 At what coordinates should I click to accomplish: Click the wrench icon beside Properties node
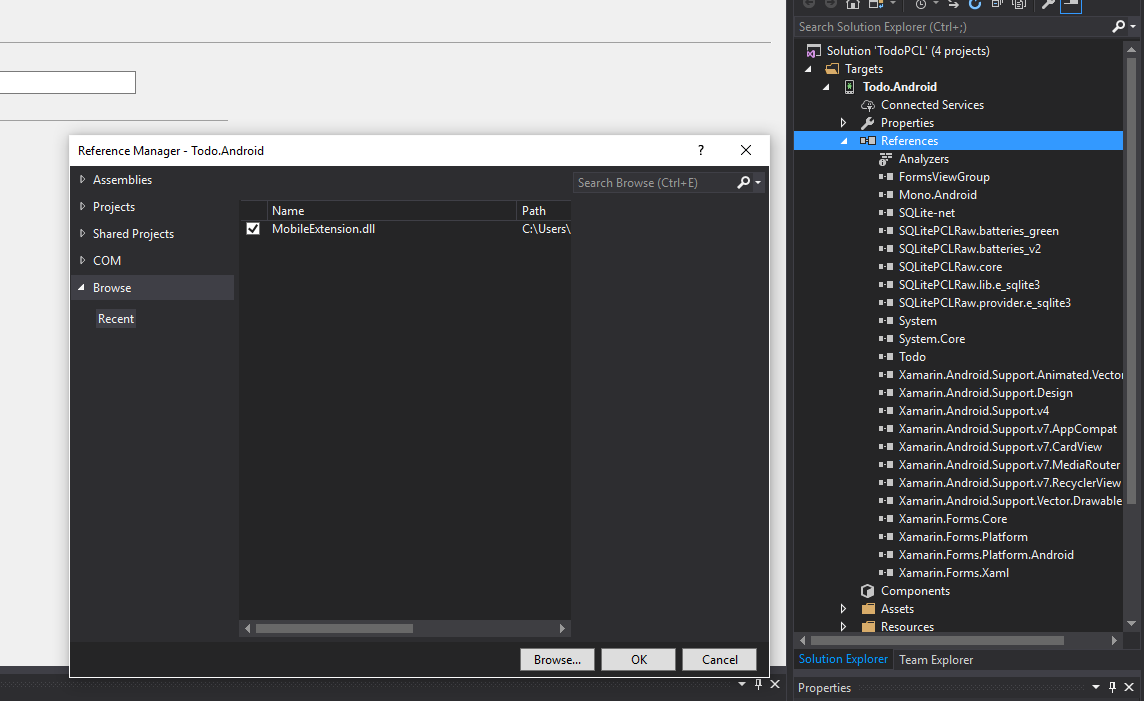pyautogui.click(x=867, y=123)
